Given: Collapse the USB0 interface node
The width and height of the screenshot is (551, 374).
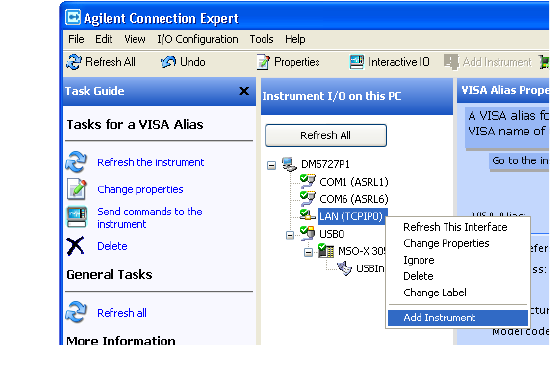Looking at the screenshot, I should 290,235.
